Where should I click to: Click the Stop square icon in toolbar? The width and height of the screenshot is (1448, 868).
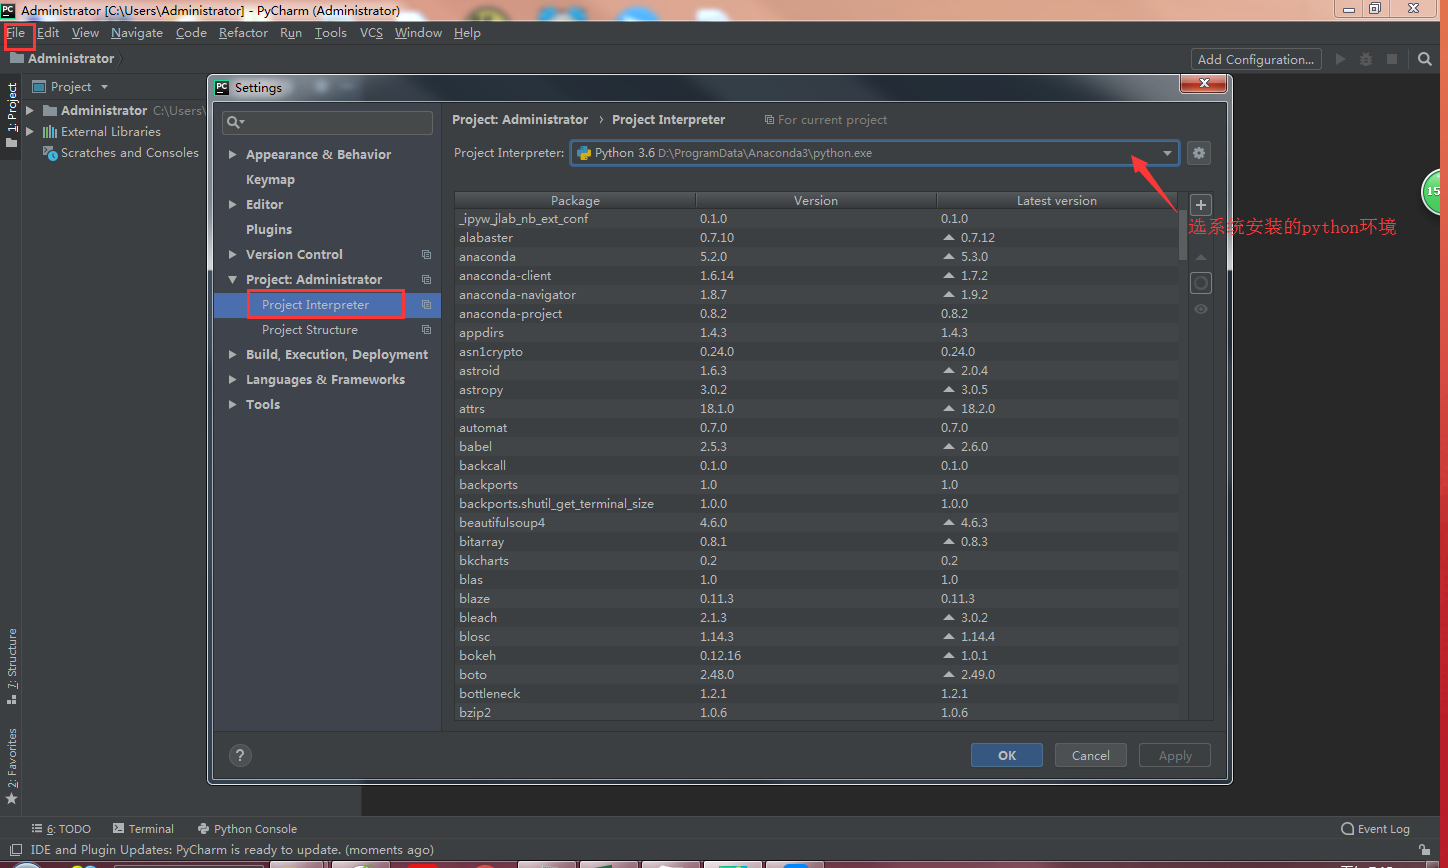[x=1391, y=59]
